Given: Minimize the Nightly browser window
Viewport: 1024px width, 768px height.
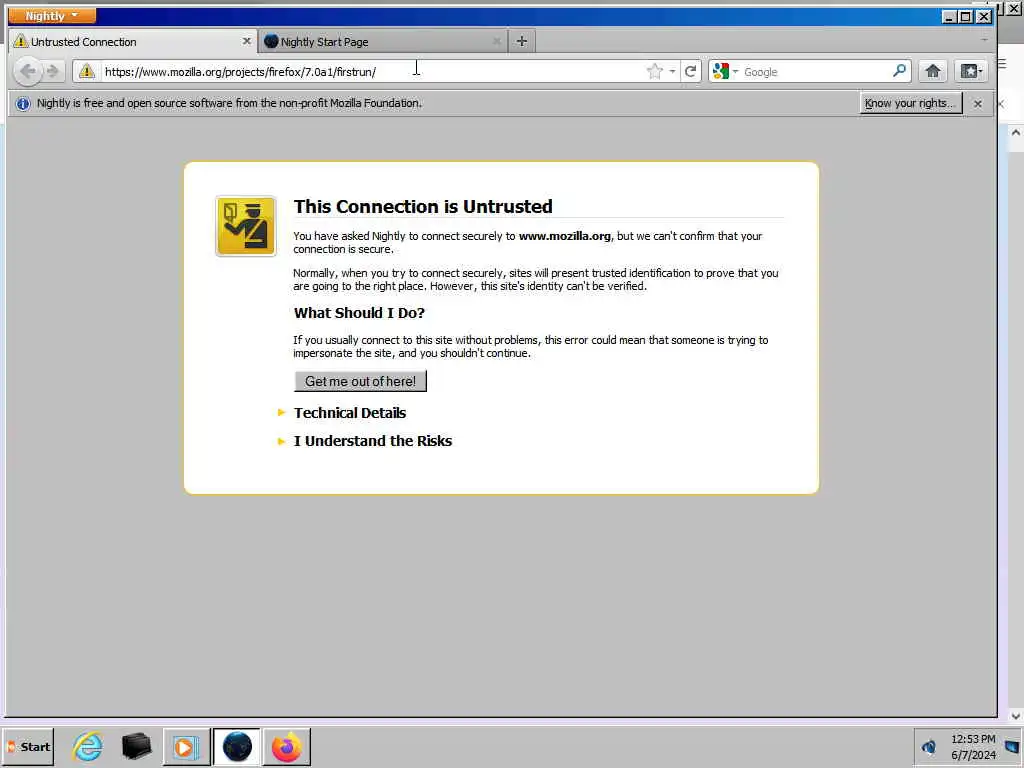Looking at the screenshot, I should 949,16.
